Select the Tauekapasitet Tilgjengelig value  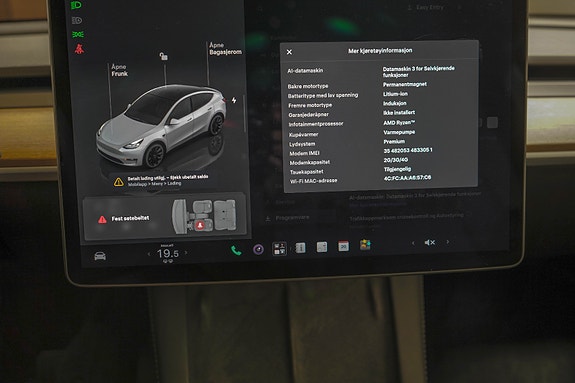[397, 169]
